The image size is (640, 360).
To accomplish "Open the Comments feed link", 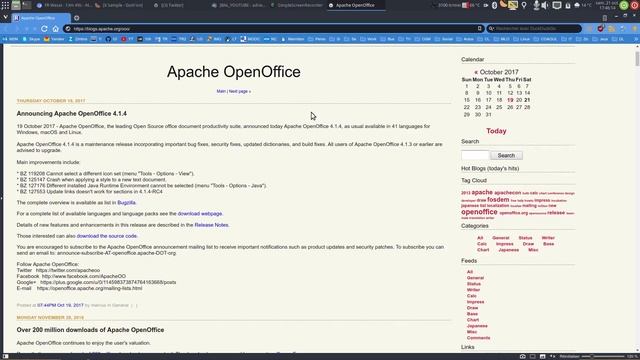I will tap(478, 338).
